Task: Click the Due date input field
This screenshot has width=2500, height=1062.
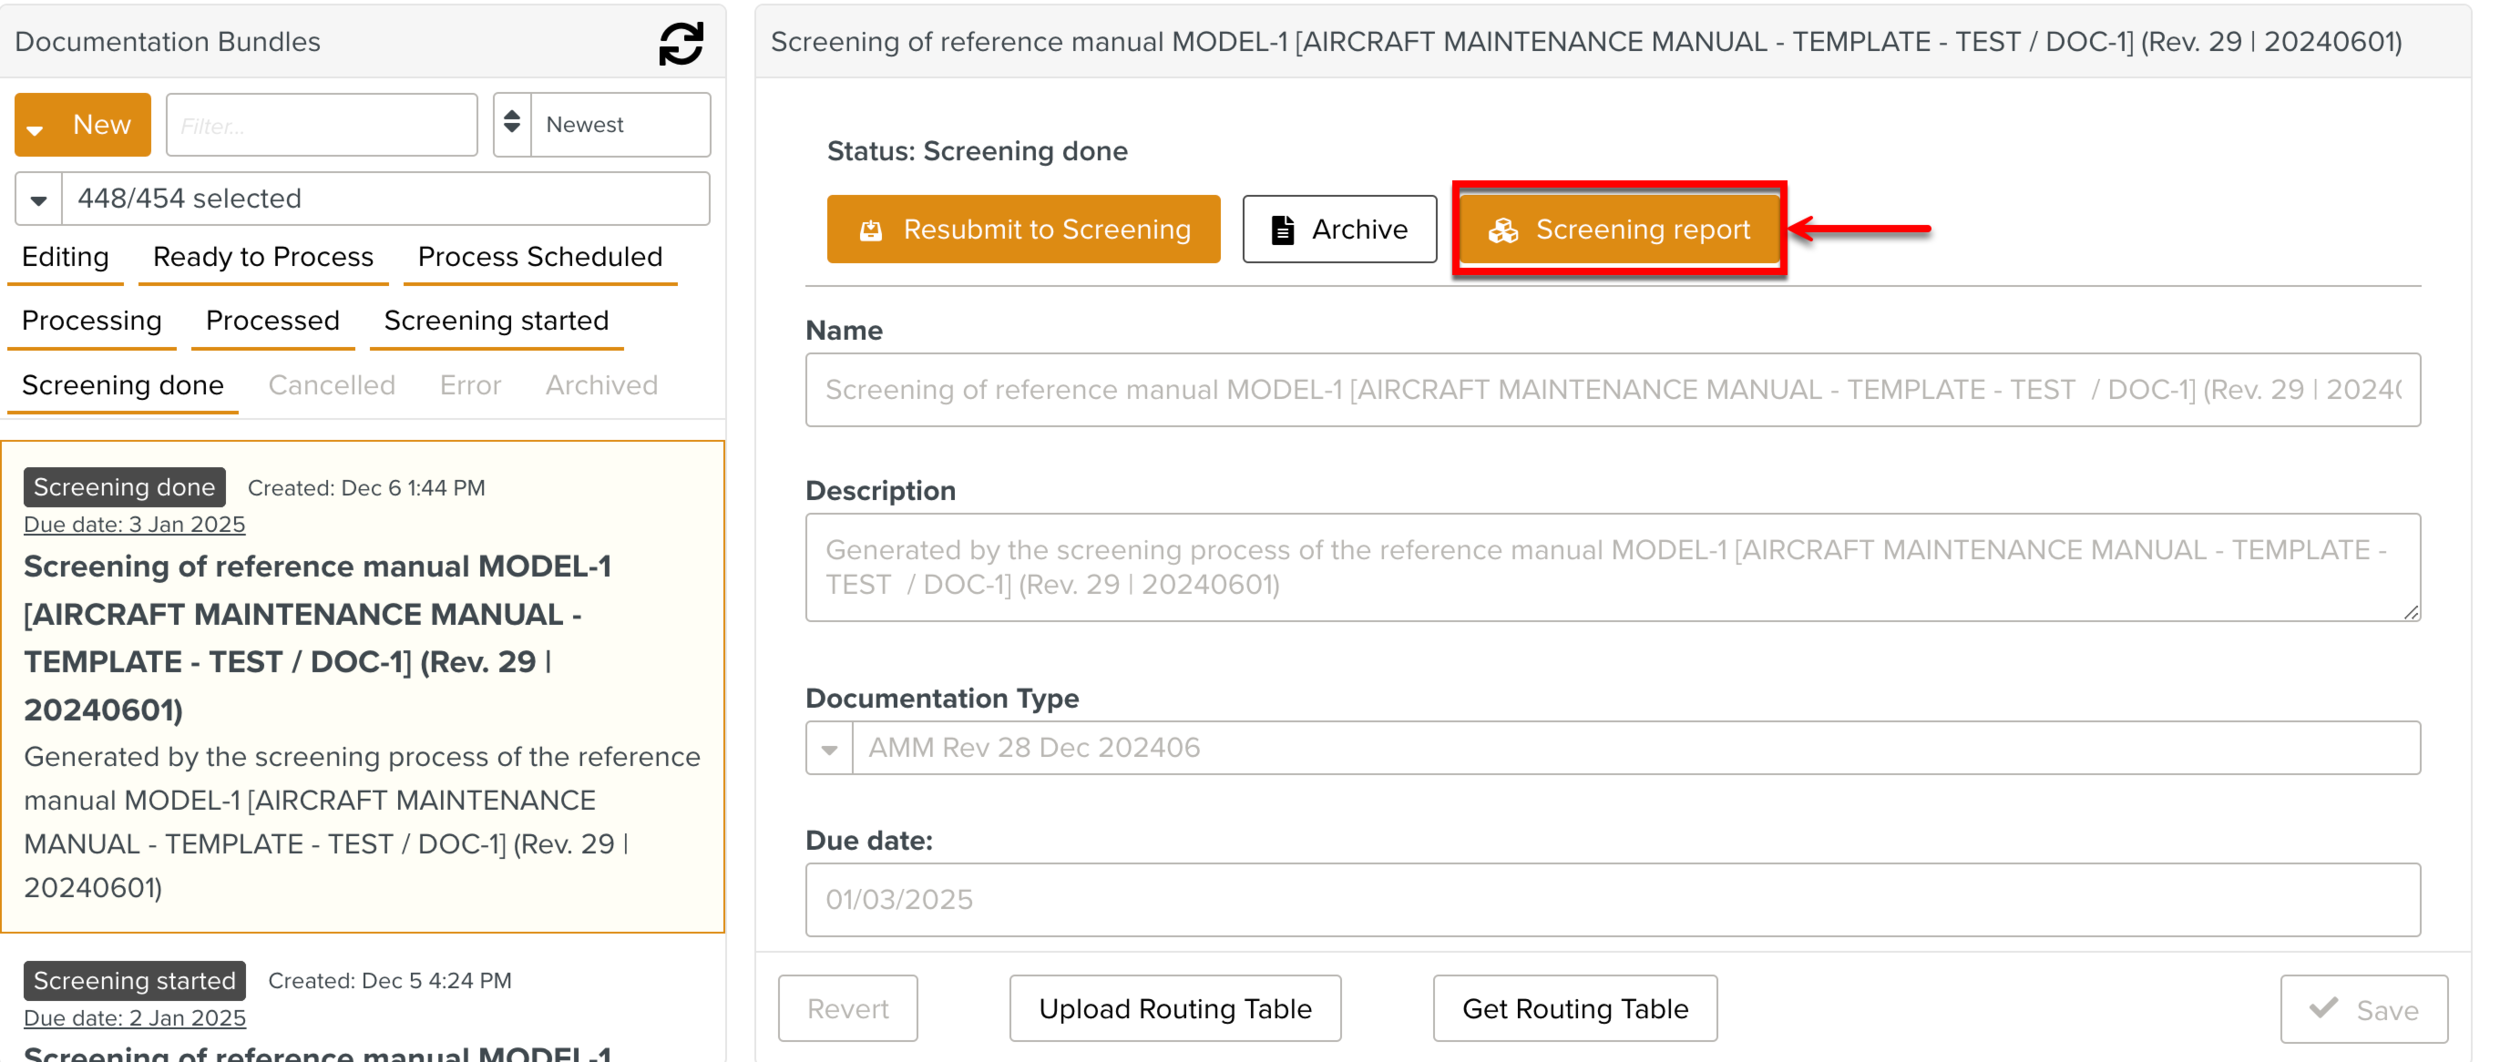Action: tap(1612, 899)
